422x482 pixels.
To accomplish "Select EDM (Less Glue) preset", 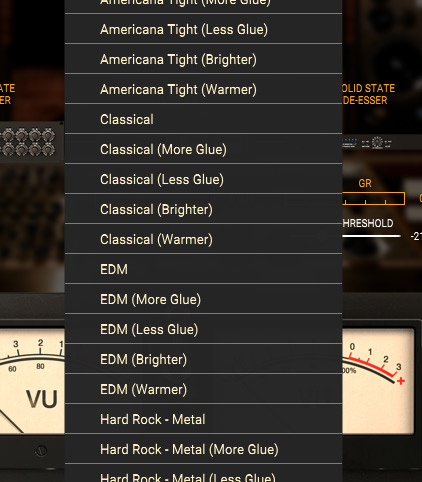I will (203, 329).
